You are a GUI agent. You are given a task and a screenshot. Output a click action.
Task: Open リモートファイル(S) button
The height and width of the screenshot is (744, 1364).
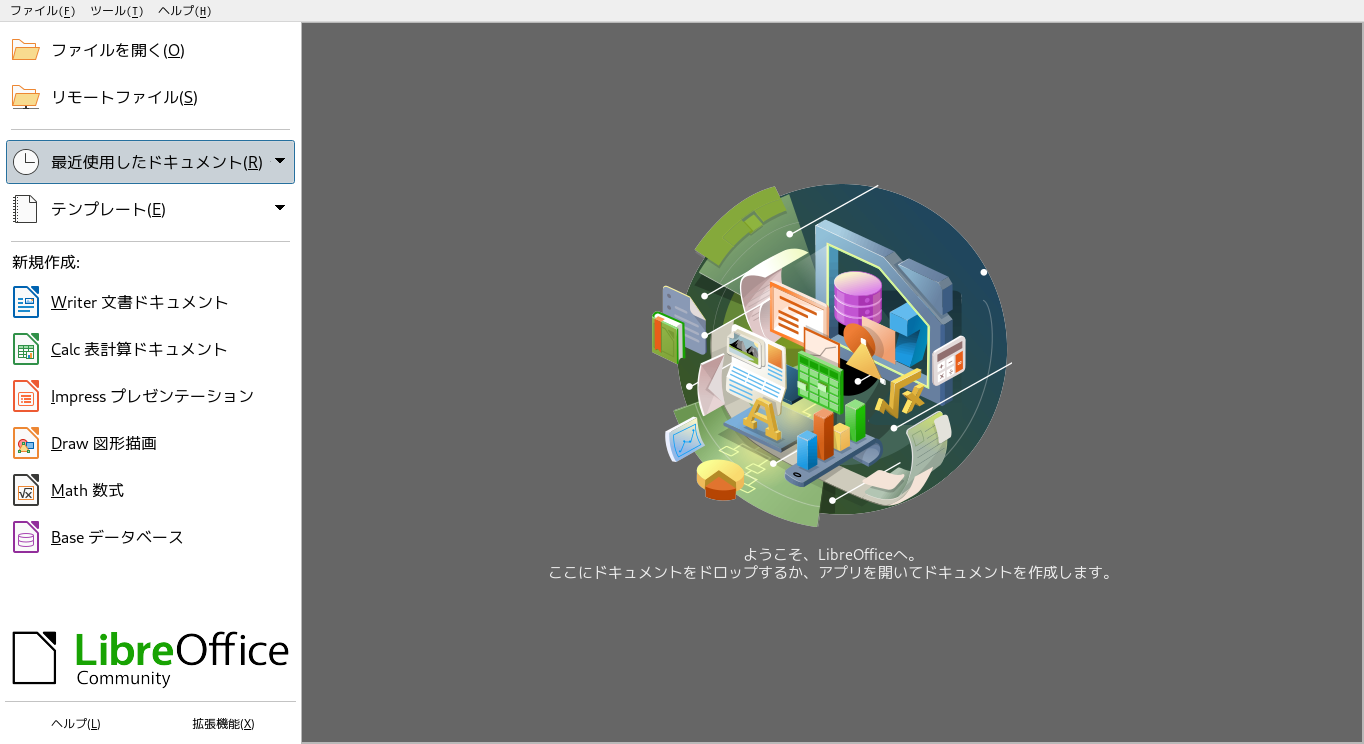pyautogui.click(x=150, y=97)
